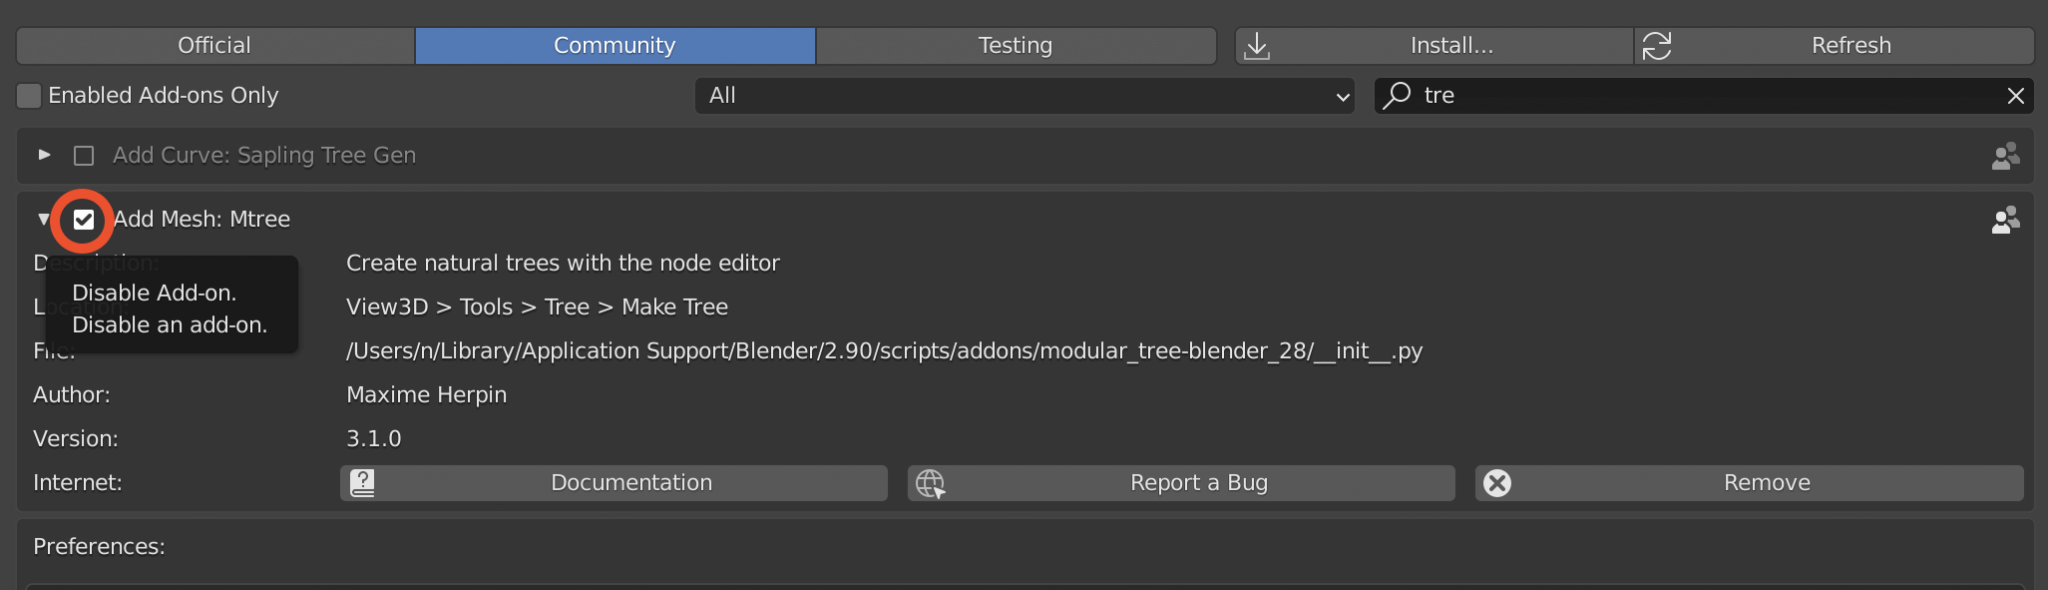Open Mtree's Documentation page

click(x=630, y=482)
